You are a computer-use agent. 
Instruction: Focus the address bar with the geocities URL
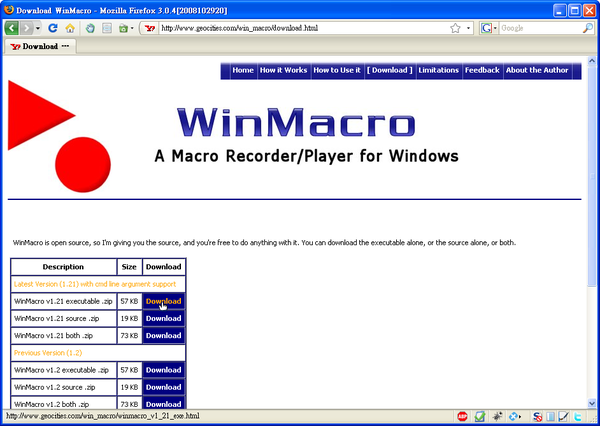(x=302, y=28)
